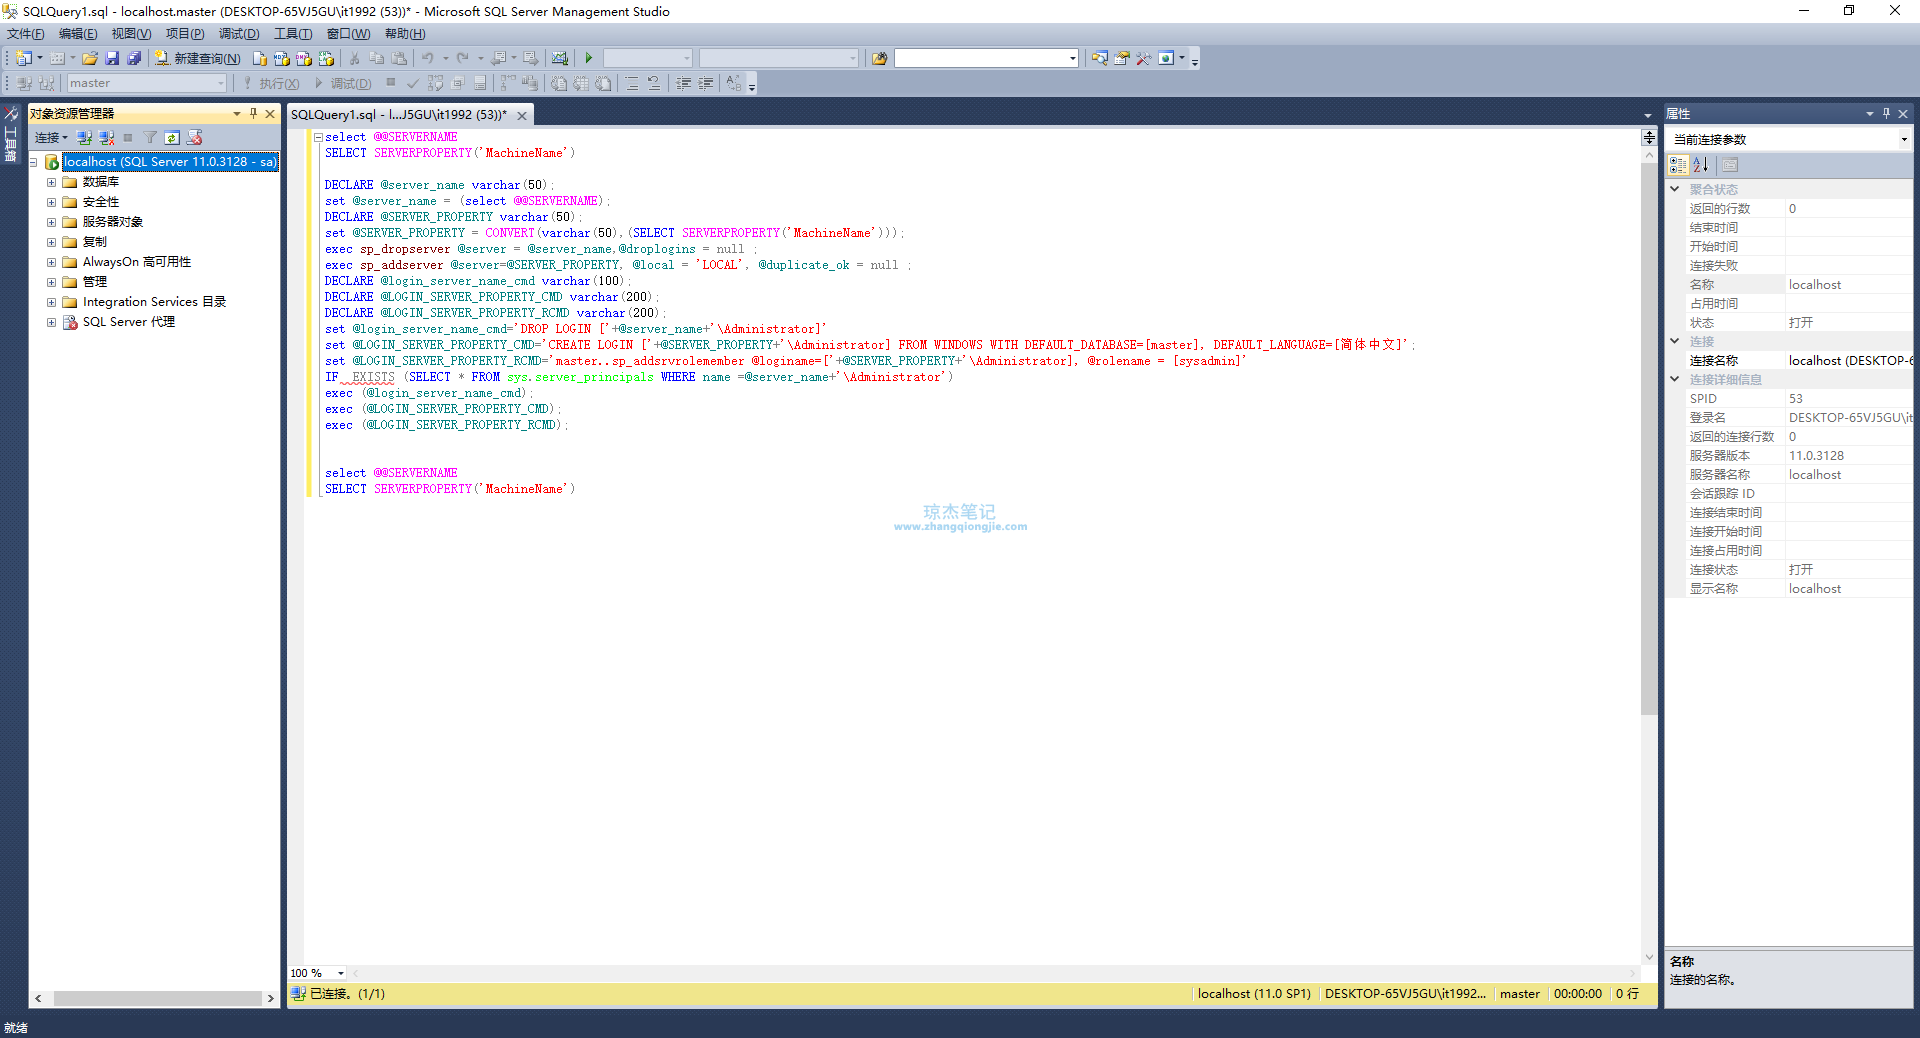Open the 连接 dropdown in Object Explorer
The height and width of the screenshot is (1038, 1920).
51,138
